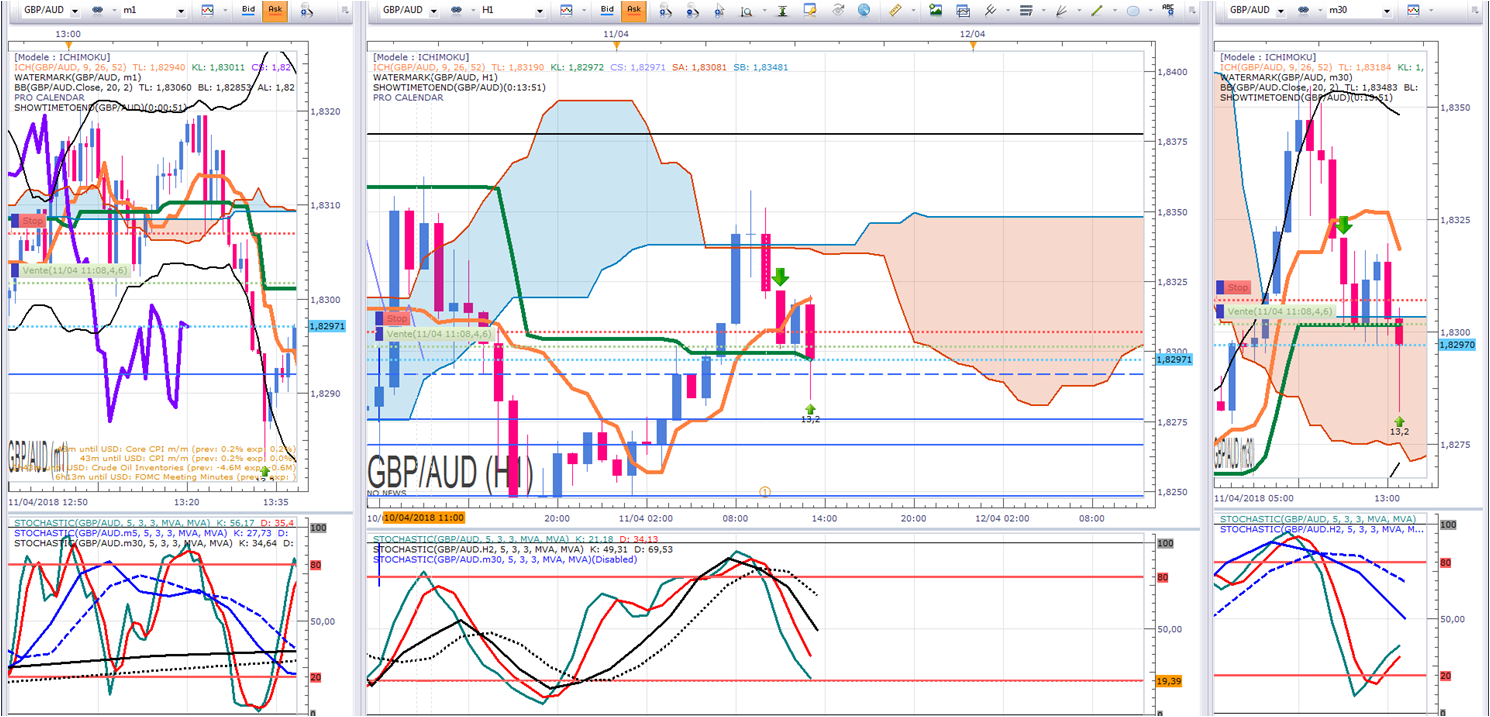Screen dimensions: 1490x717
Task: Open H1 timeframe dropdown
Action: click(x=539, y=11)
